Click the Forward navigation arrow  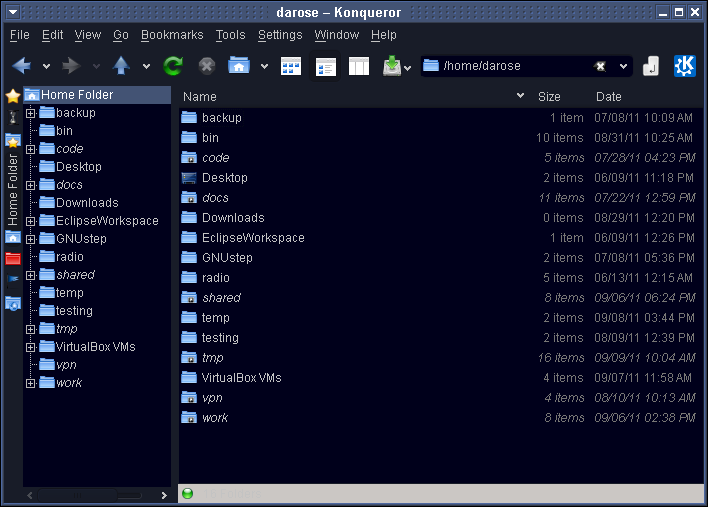coord(71,66)
